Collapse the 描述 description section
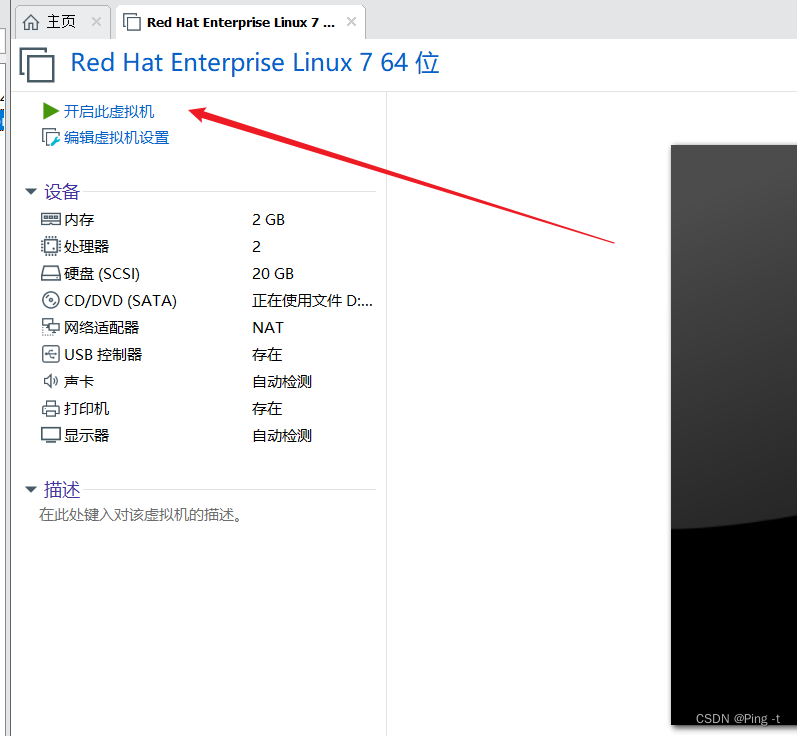The width and height of the screenshot is (797, 736). pyautogui.click(x=31, y=489)
